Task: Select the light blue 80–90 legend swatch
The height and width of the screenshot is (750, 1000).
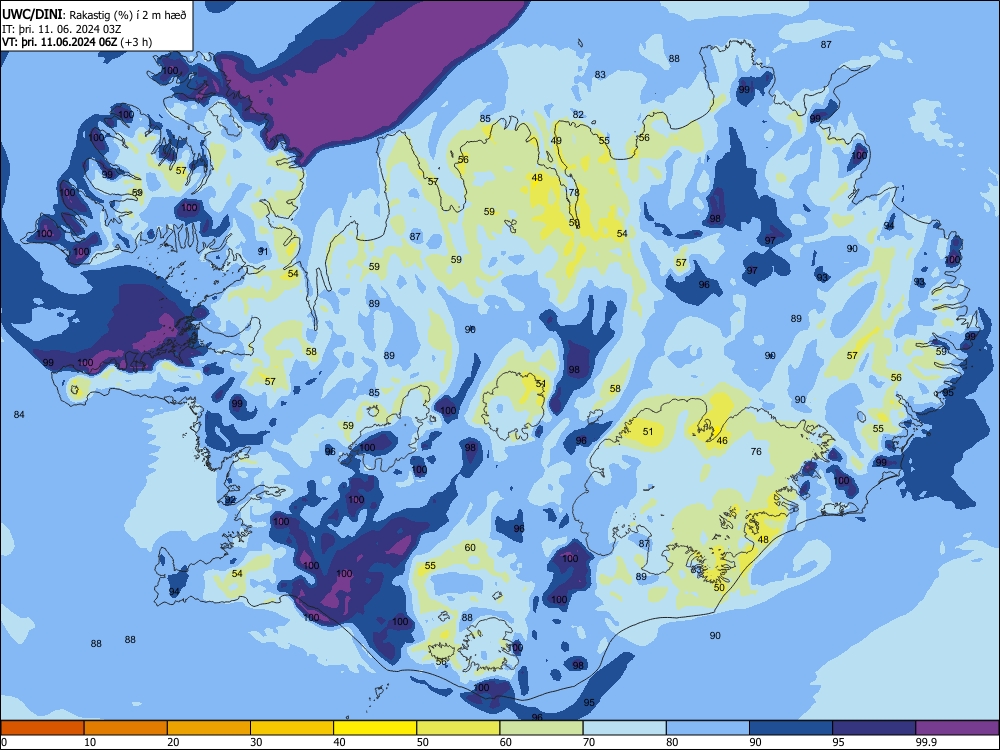Action: (708, 728)
